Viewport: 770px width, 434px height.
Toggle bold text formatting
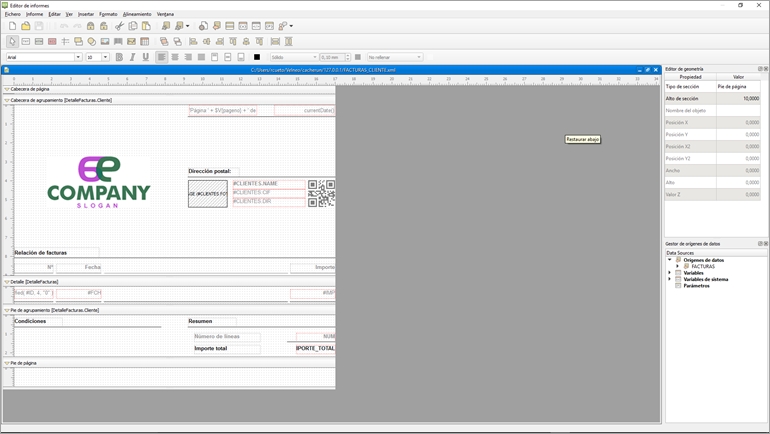[119, 57]
